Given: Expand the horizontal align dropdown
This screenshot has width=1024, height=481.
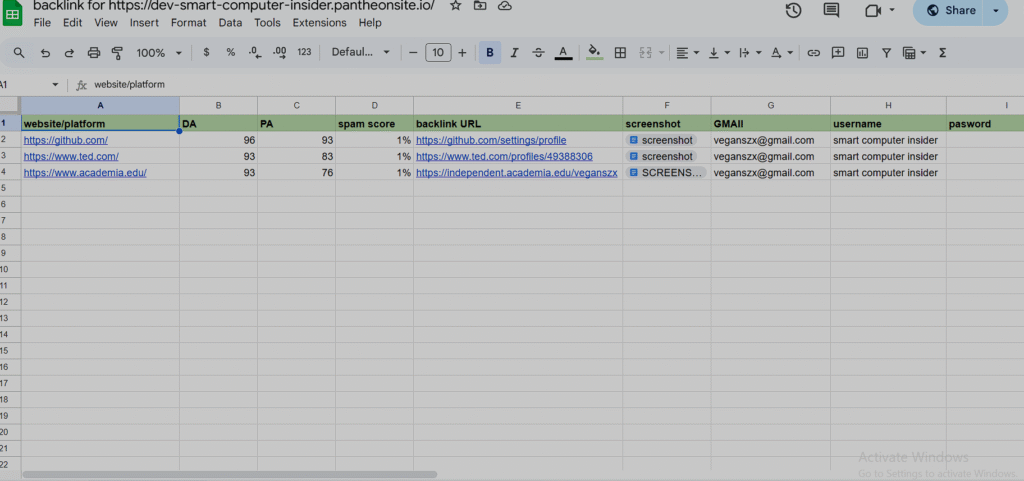Looking at the screenshot, I should [x=686, y=53].
